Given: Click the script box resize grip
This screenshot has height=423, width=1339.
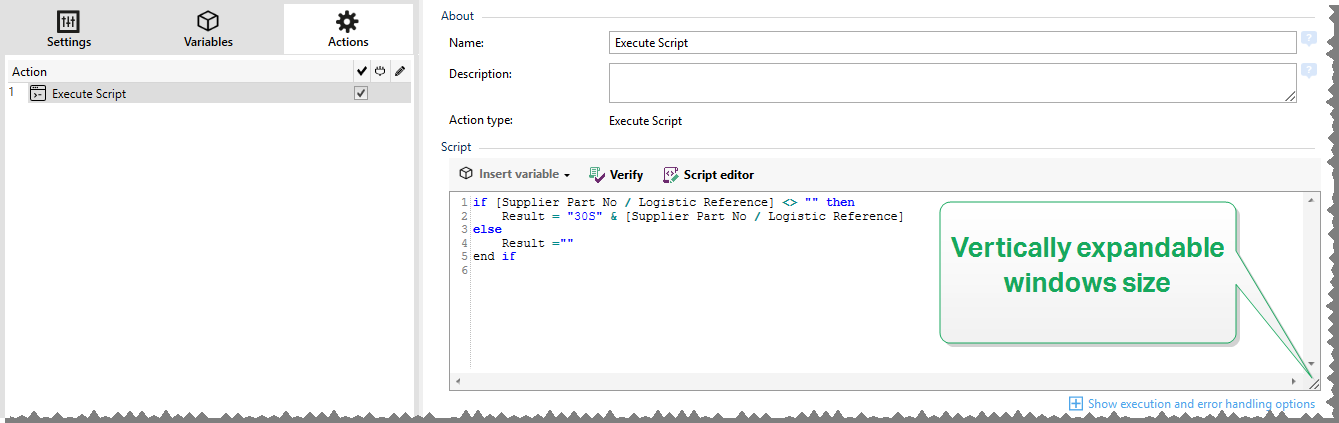Looking at the screenshot, I should 1314,384.
